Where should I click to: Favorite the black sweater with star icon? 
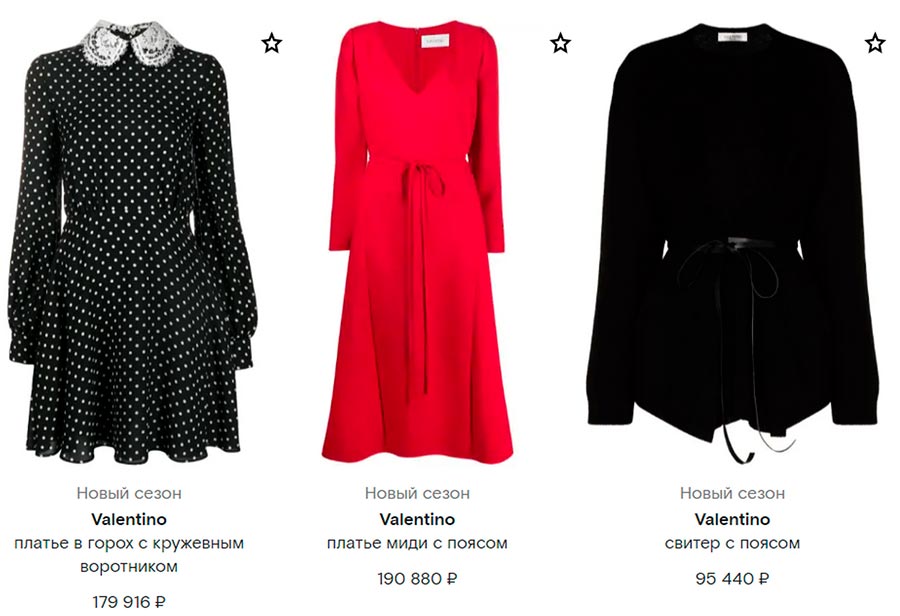(875, 43)
